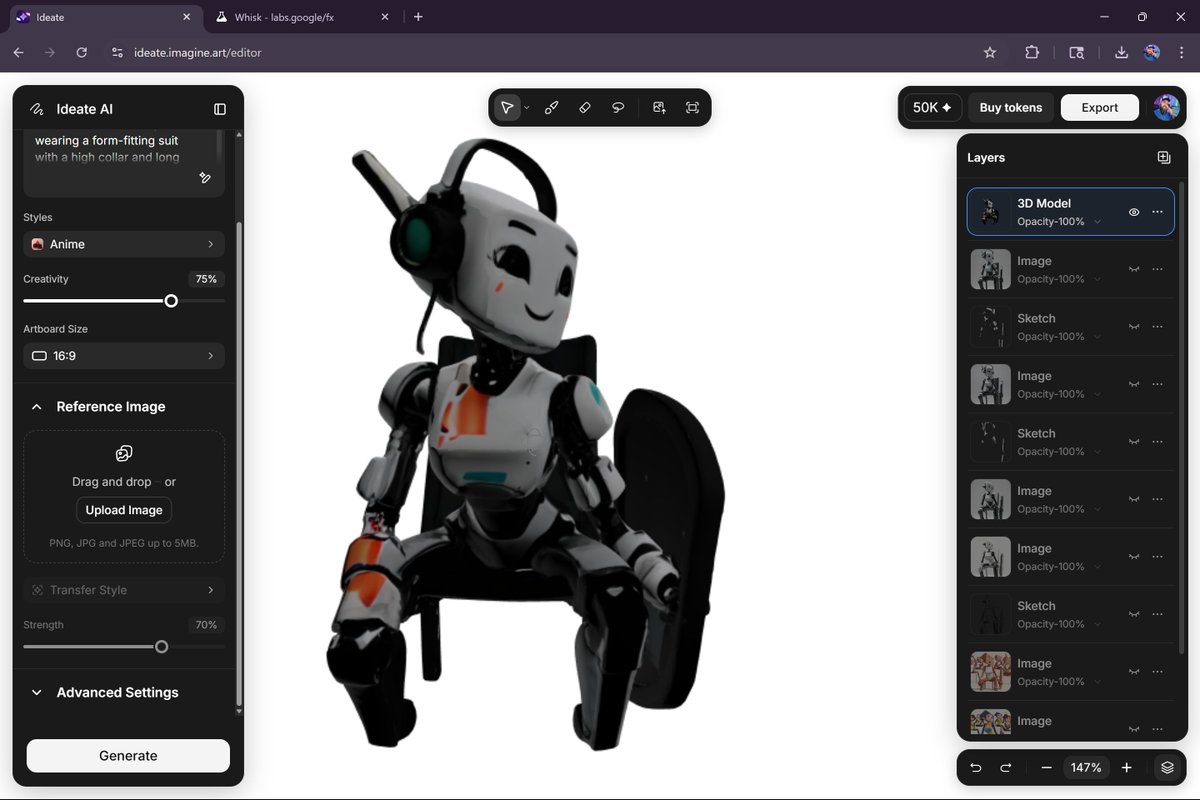Screen dimensions: 1200x800
Task: Click the Generate button
Action: 127,755
